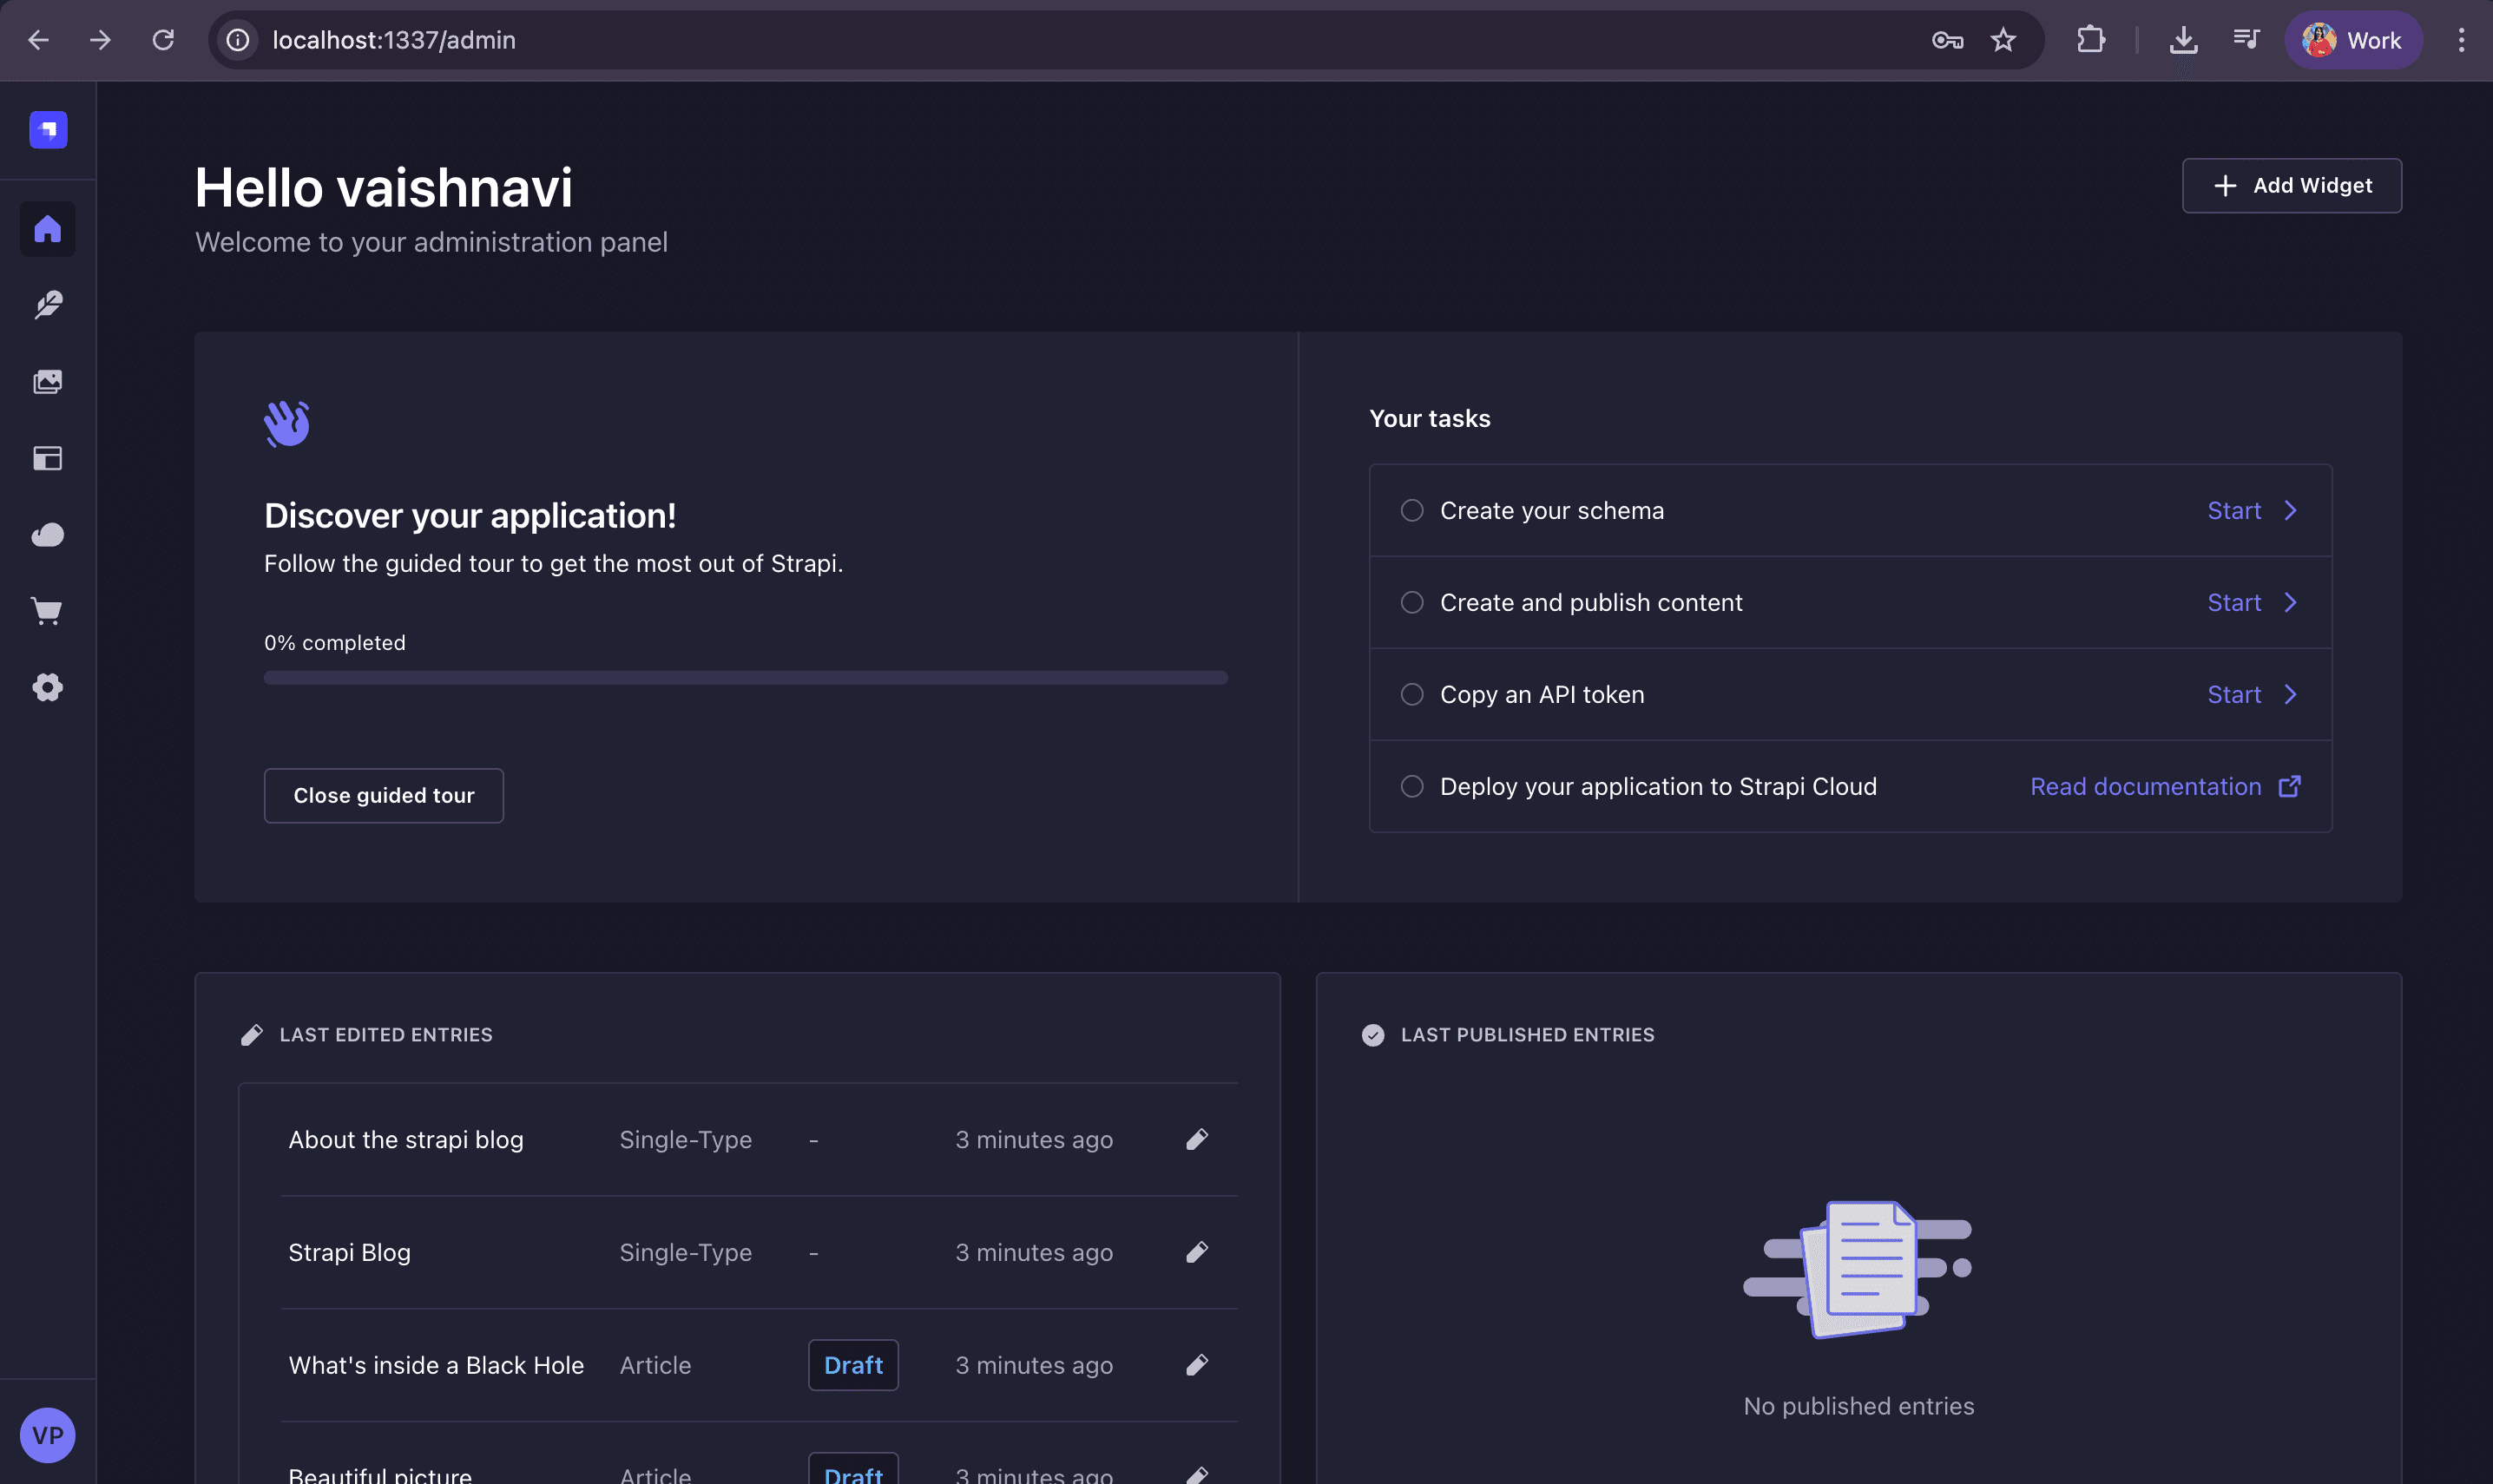The height and width of the screenshot is (1484, 2493).
Task: Click the chevron next to Copy an API token
Action: (2290, 693)
